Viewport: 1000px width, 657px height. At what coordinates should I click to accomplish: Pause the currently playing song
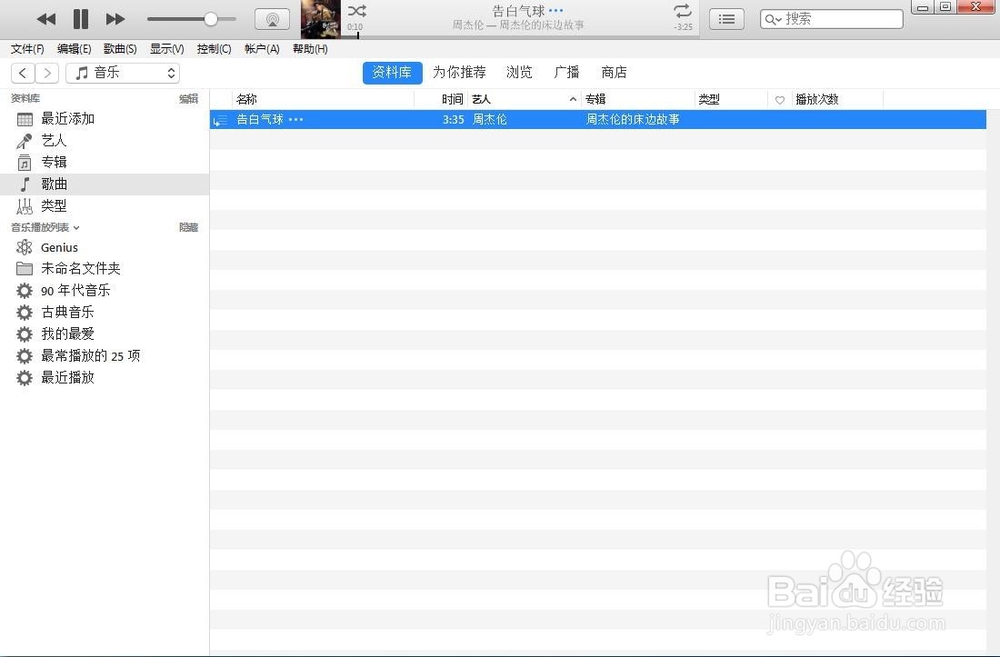(80, 19)
